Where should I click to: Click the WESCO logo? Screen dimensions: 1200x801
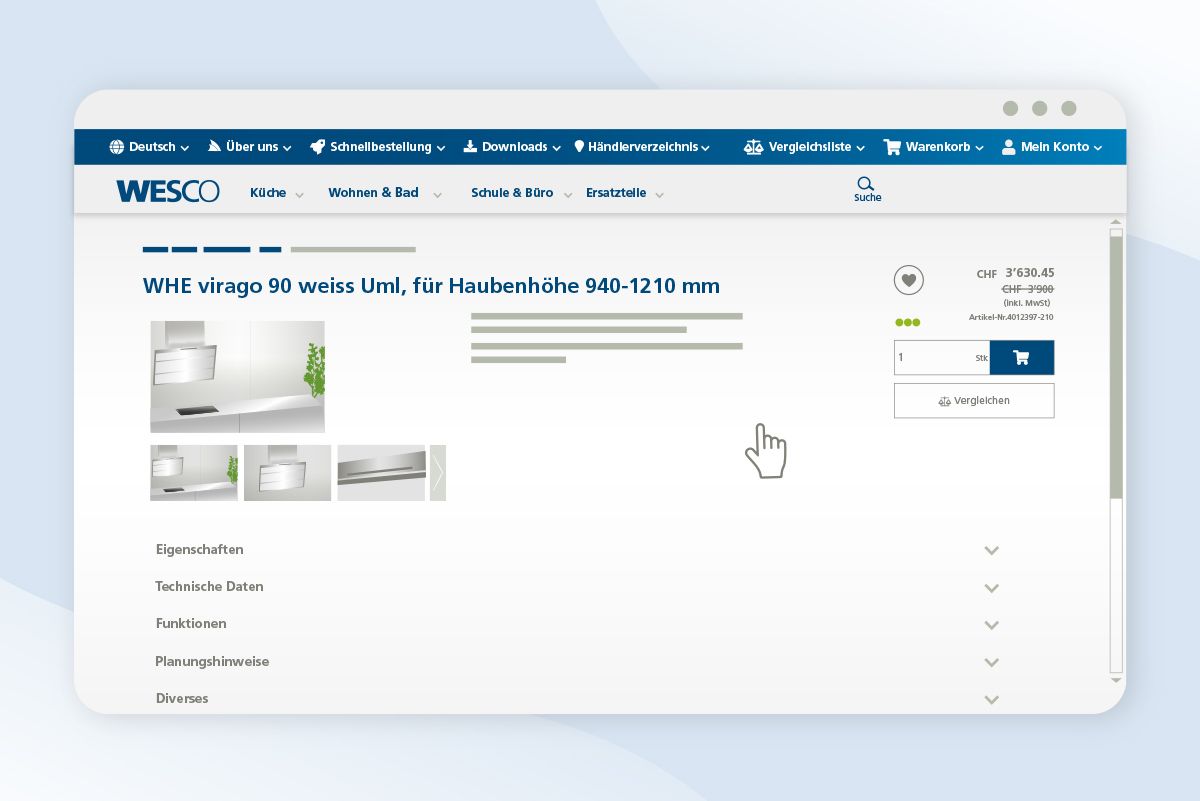pos(167,191)
